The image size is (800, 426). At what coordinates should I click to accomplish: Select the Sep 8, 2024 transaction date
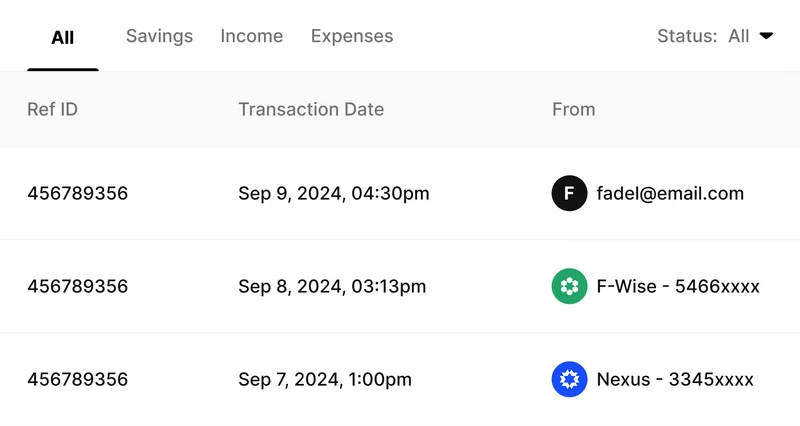pos(332,286)
